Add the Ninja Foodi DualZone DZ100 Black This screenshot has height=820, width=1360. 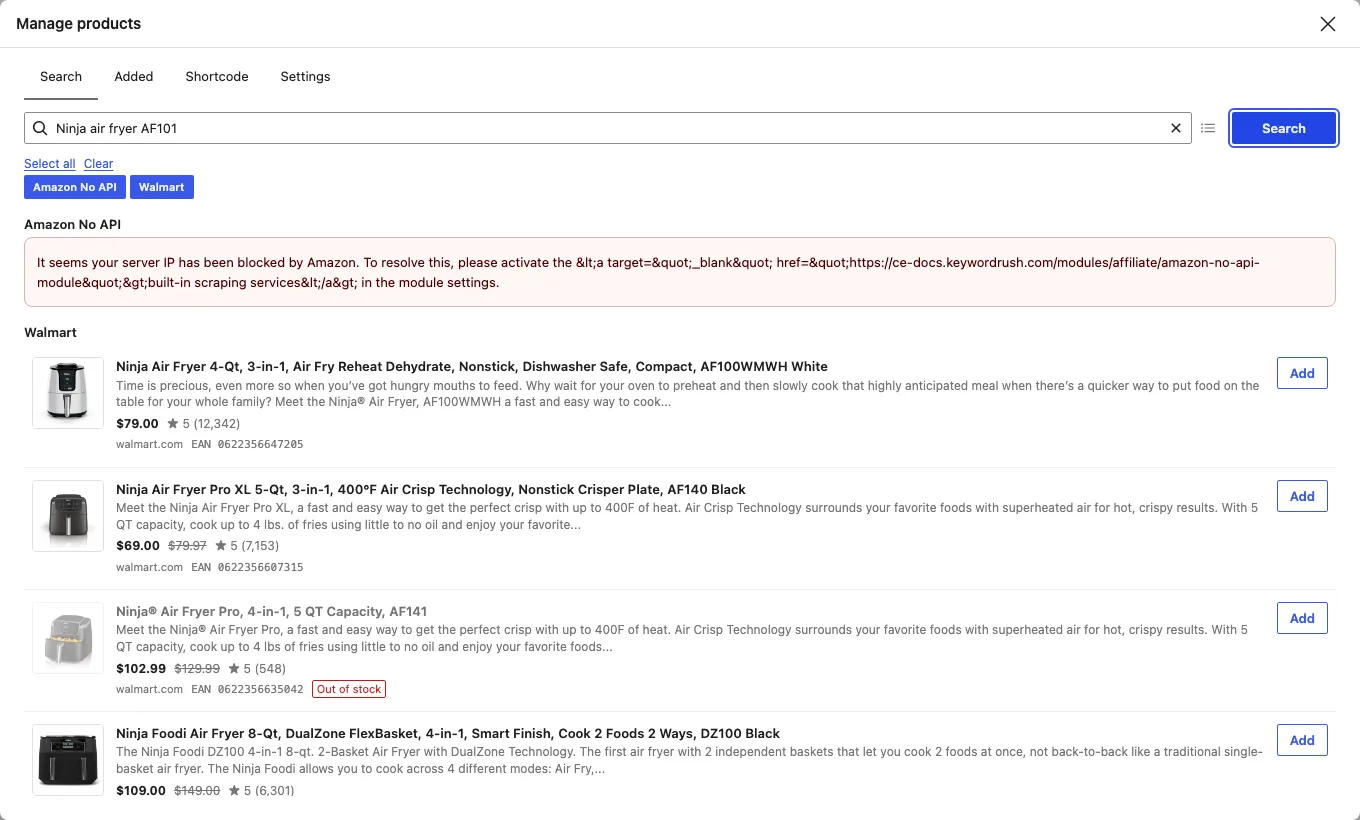click(x=1302, y=740)
